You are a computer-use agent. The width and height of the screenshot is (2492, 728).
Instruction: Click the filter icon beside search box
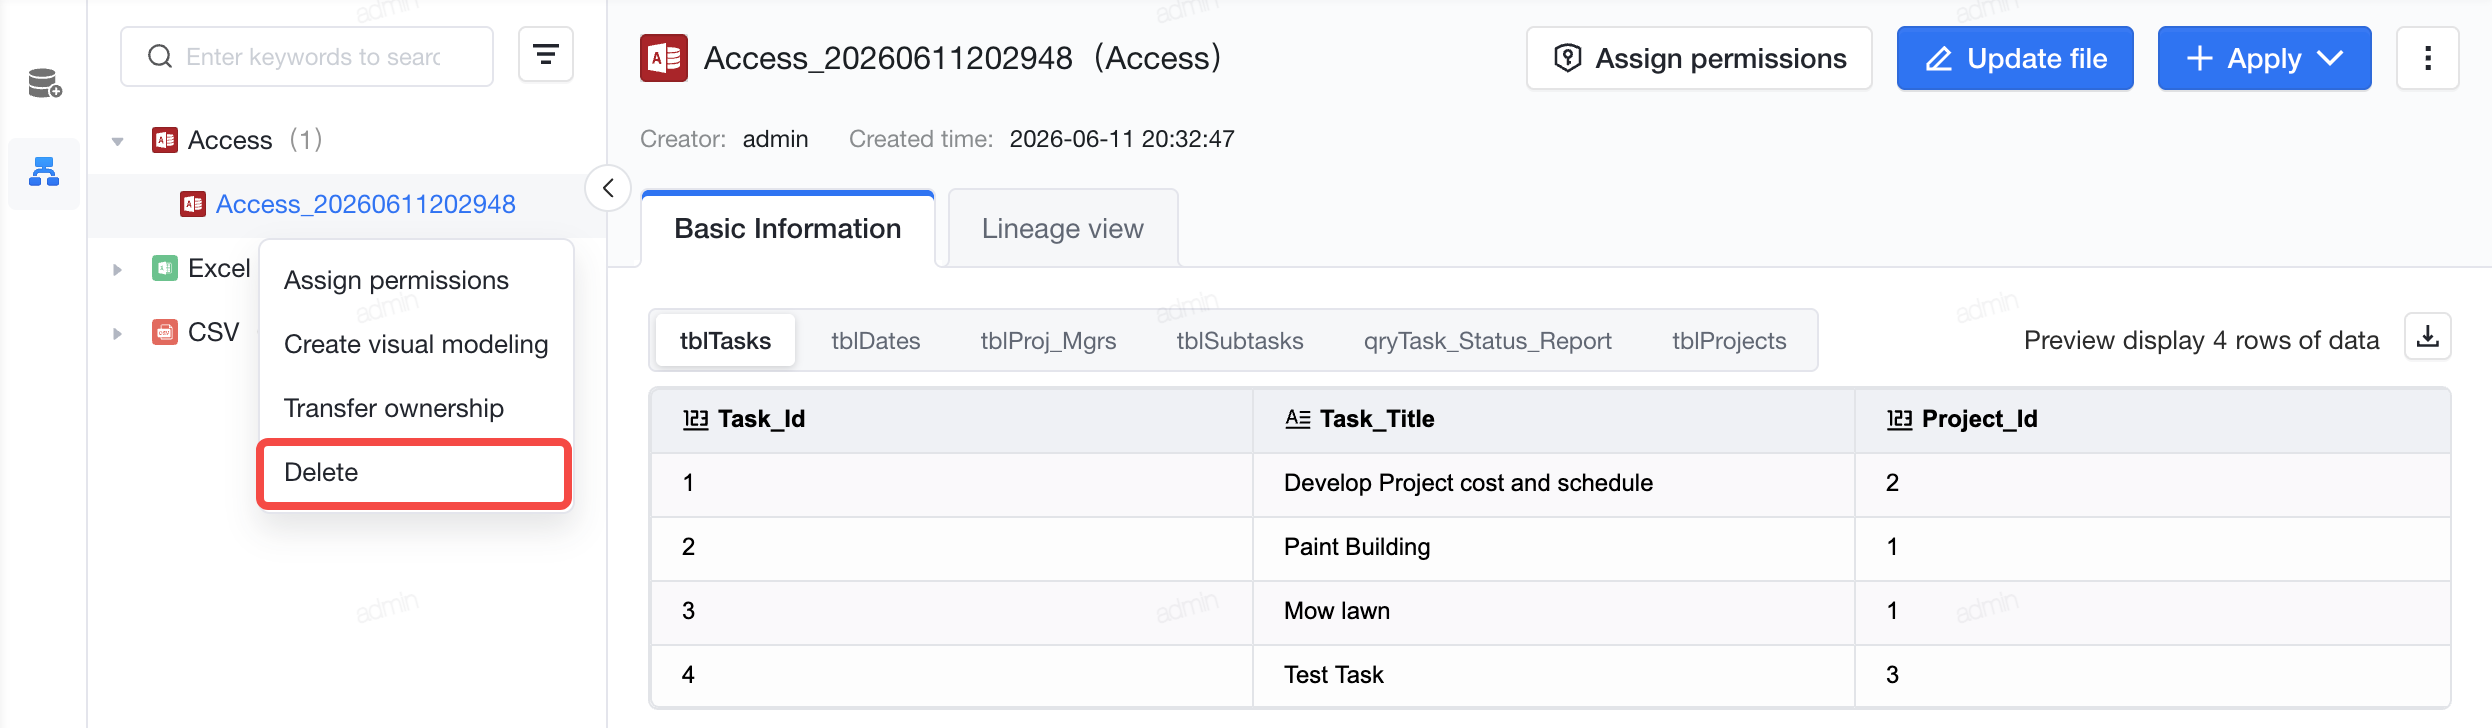coord(545,55)
